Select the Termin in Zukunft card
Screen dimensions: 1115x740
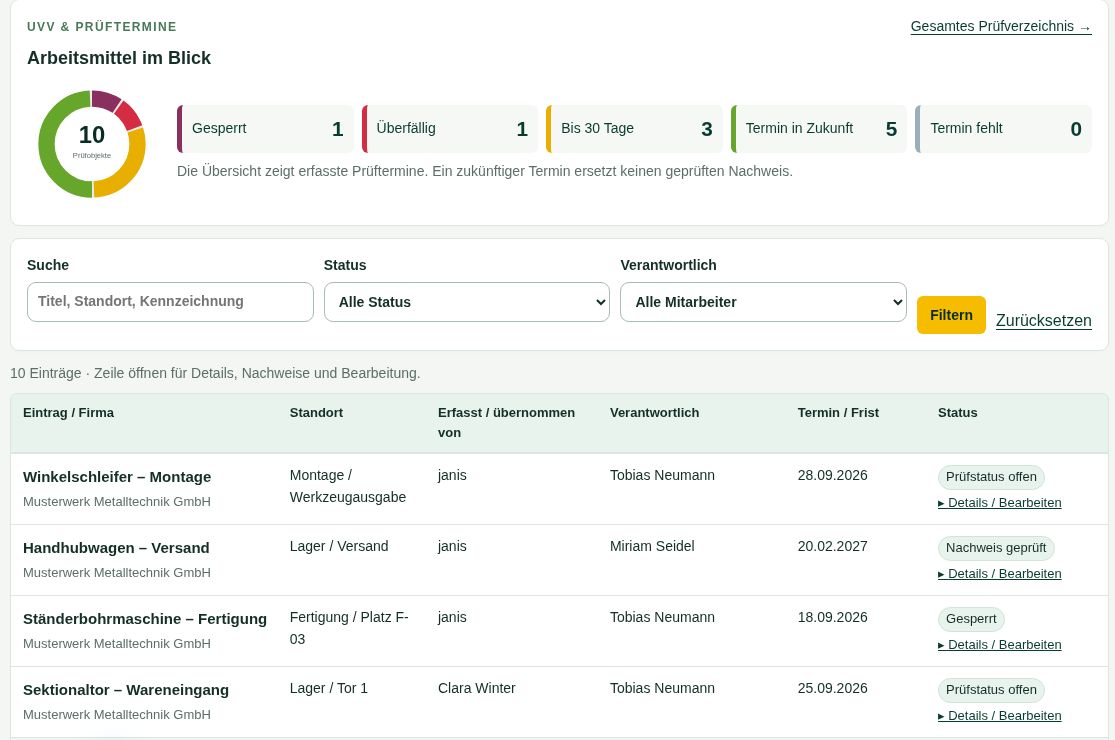pos(818,129)
